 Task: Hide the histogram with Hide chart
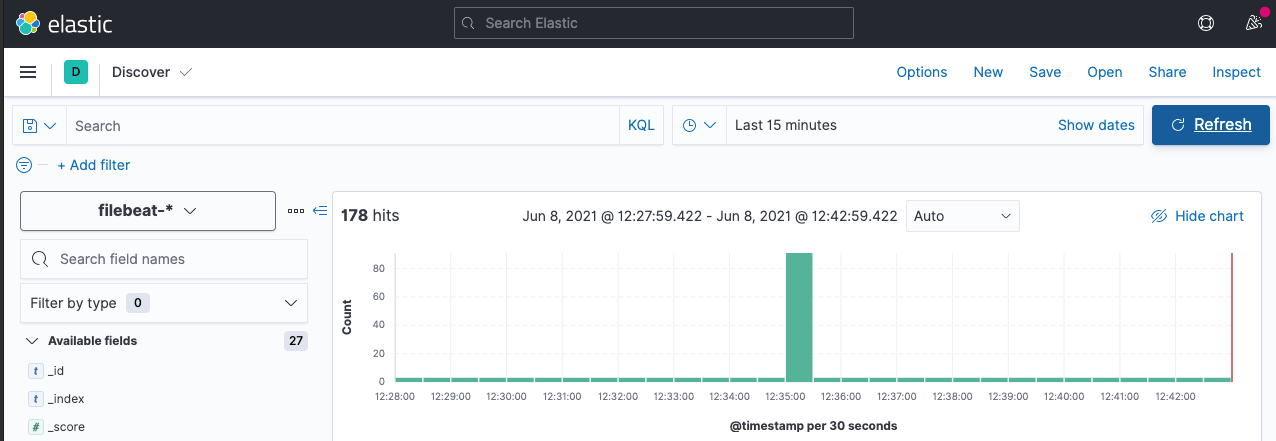tap(1197, 216)
